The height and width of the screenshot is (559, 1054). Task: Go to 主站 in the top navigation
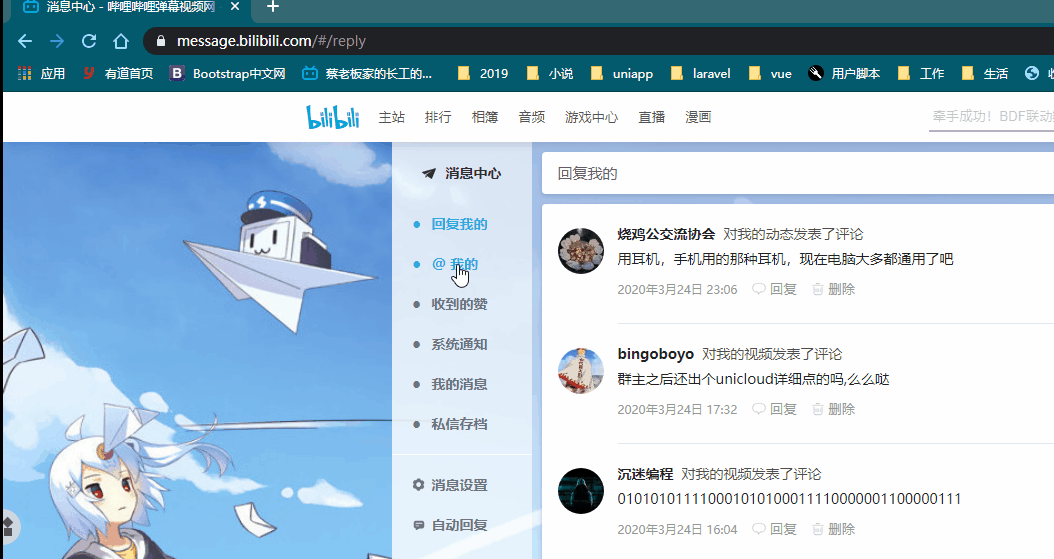392,117
